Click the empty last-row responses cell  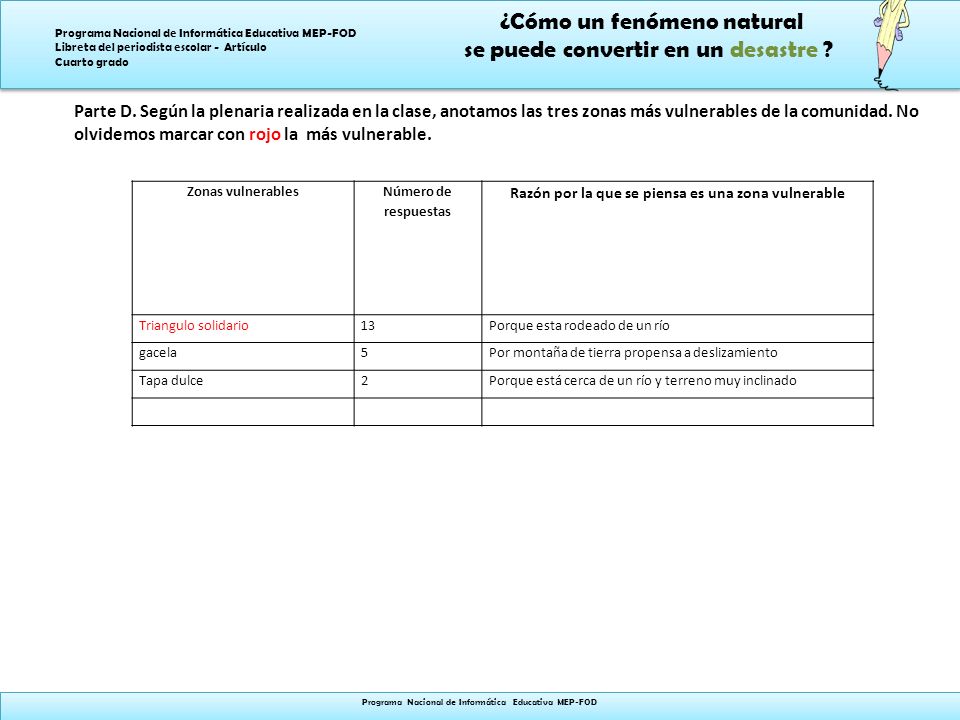click(418, 411)
